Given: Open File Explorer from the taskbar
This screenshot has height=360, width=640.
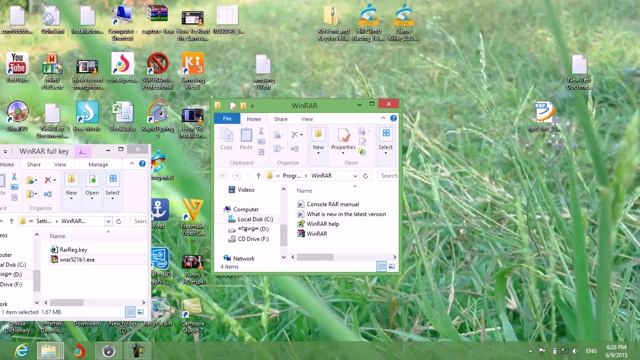Looking at the screenshot, I should (49, 351).
